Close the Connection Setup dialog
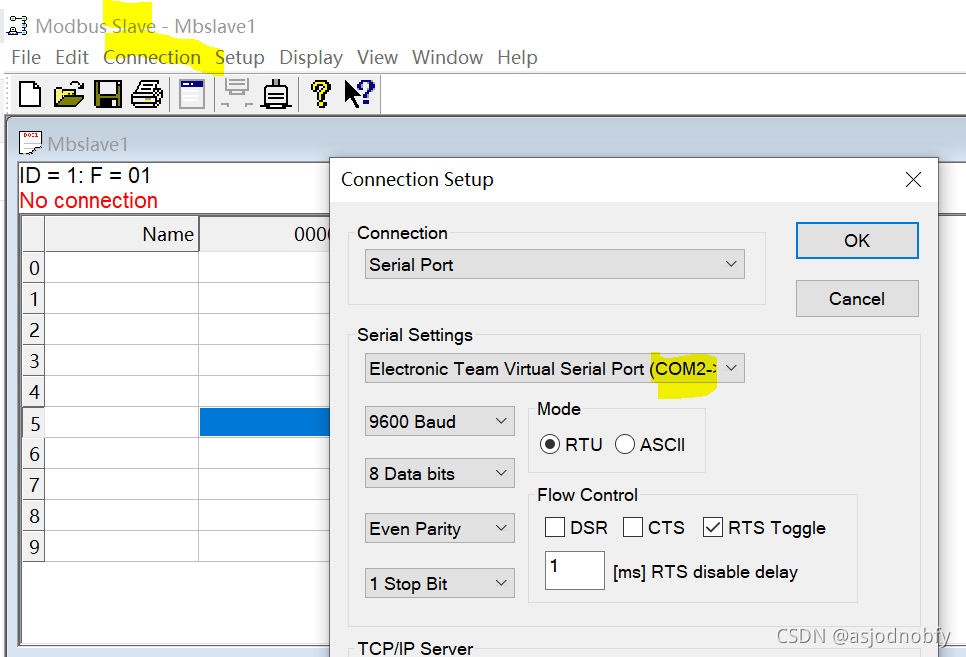The height and width of the screenshot is (657, 966). 913,179
